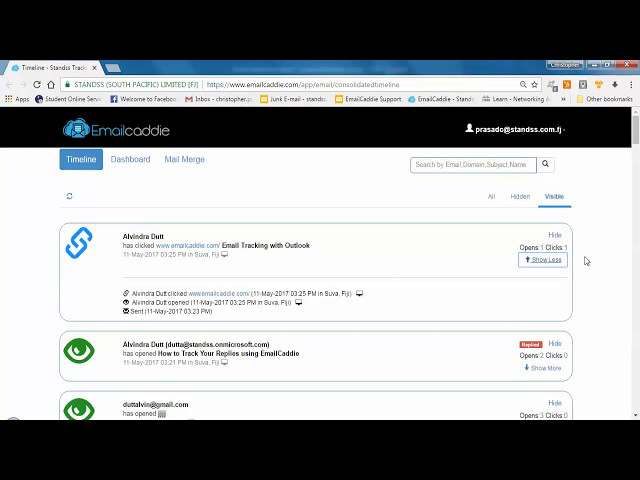The width and height of the screenshot is (640, 480).
Task: Click the red Replied badge
Action: tap(531, 344)
